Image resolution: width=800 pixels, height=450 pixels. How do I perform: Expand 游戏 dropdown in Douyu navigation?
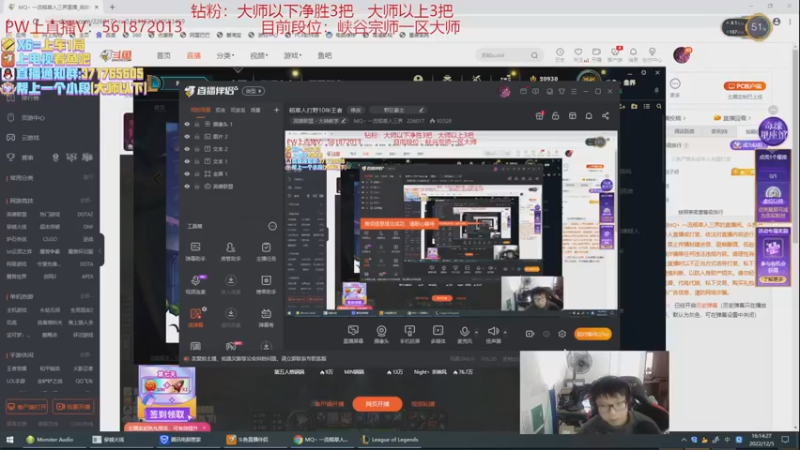(292, 55)
